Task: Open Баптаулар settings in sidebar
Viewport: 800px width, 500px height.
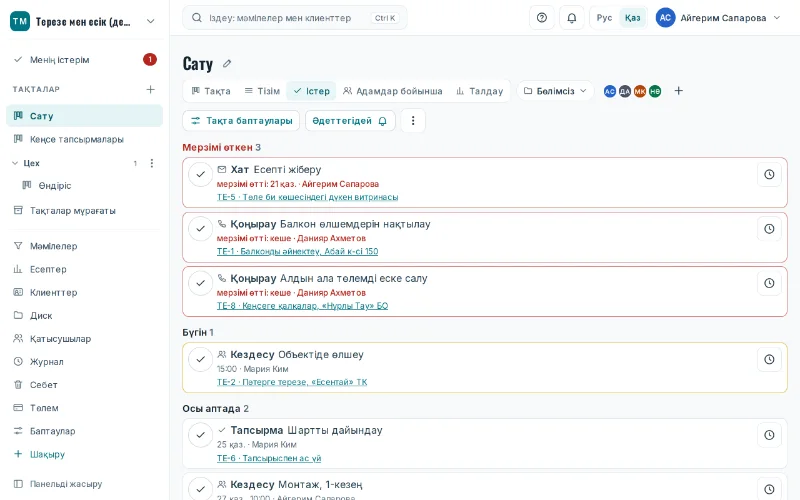Action: 84,431
